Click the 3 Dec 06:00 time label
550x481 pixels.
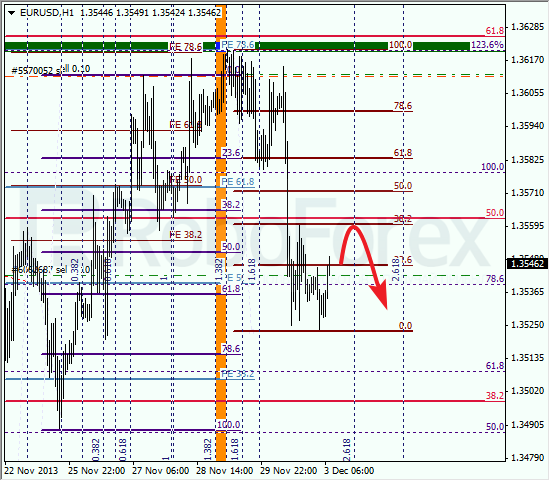pos(349,470)
